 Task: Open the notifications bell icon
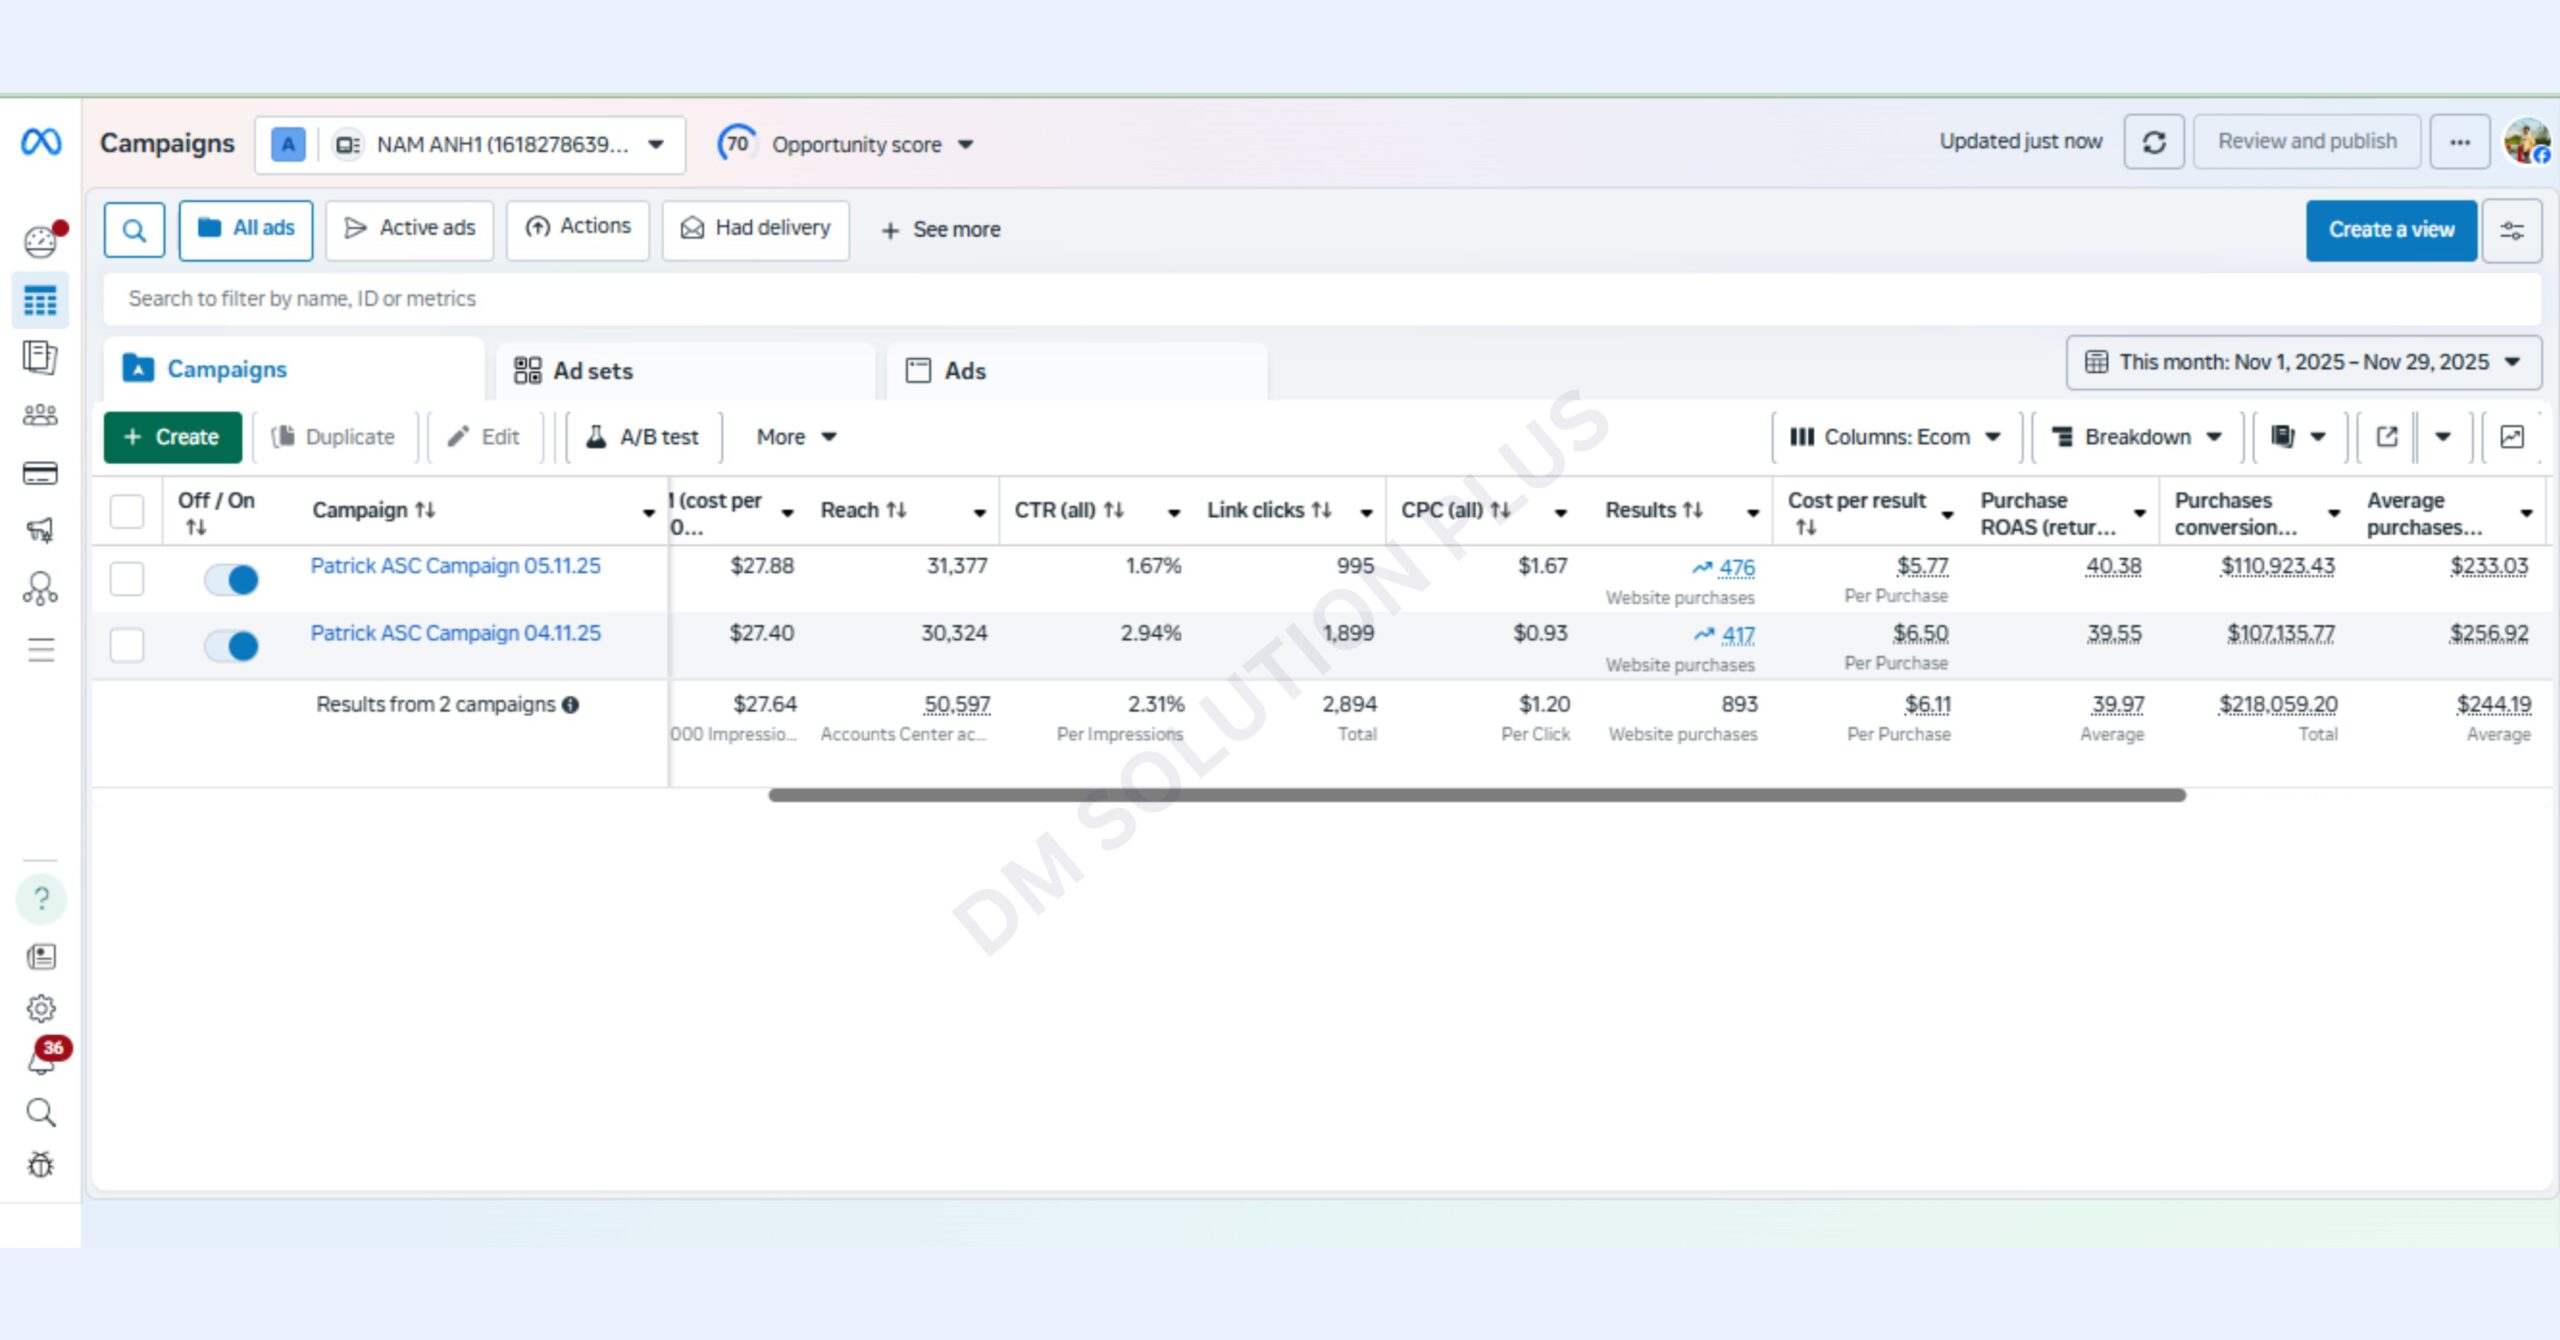pyautogui.click(x=41, y=1062)
